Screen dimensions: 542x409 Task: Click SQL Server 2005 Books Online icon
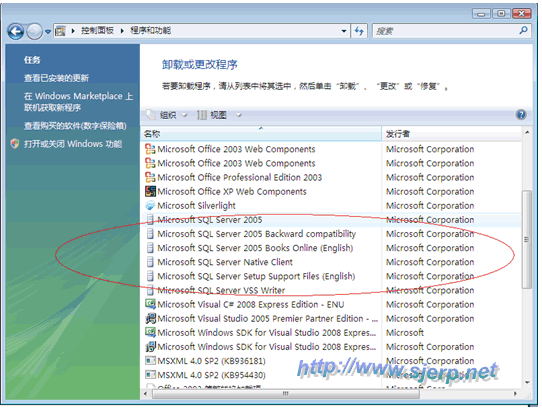[x=150, y=248]
